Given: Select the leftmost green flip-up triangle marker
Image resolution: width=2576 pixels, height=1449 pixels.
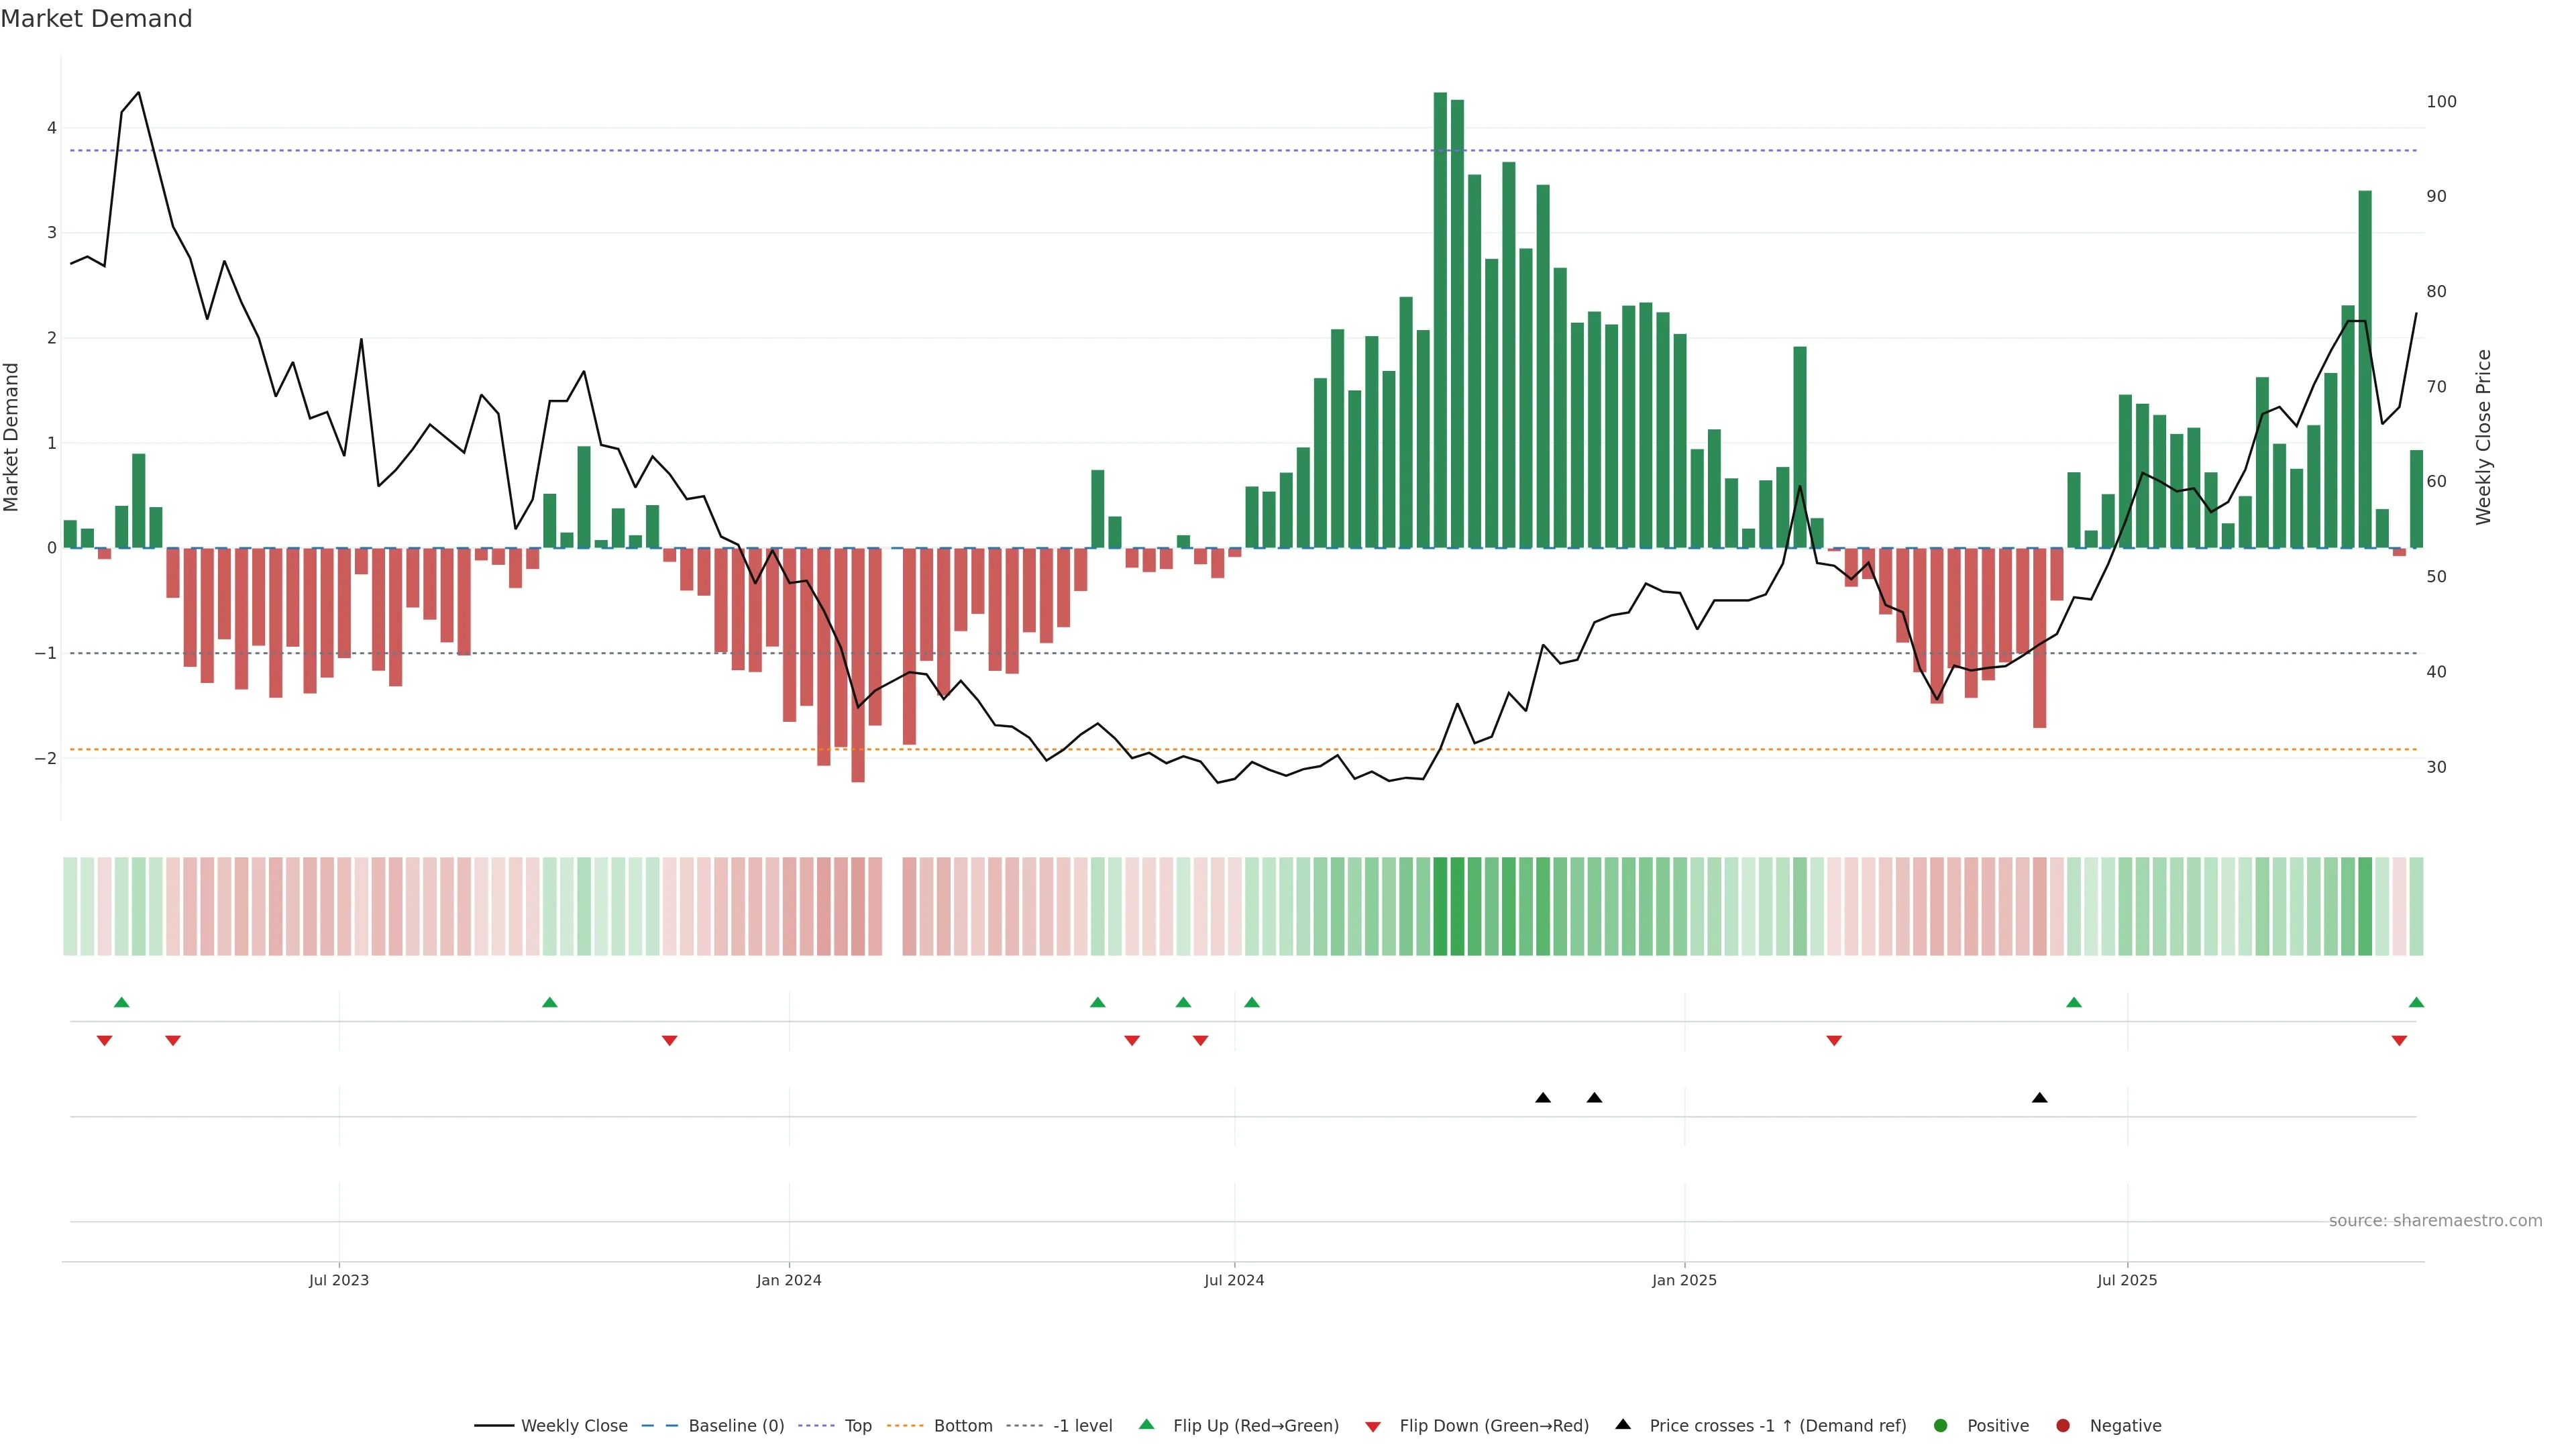Looking at the screenshot, I should 122,1002.
